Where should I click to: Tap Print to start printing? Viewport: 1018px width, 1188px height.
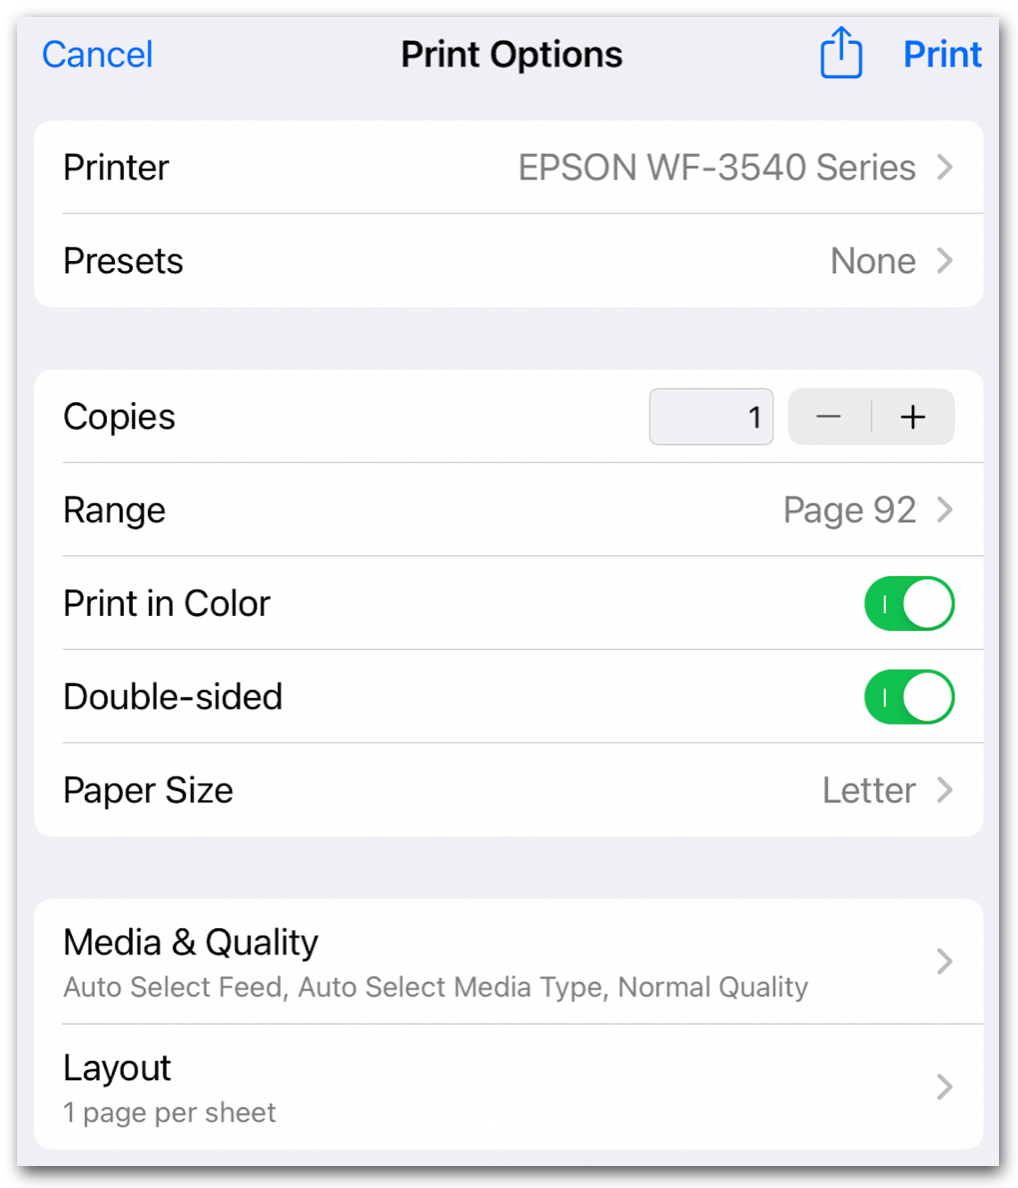941,54
